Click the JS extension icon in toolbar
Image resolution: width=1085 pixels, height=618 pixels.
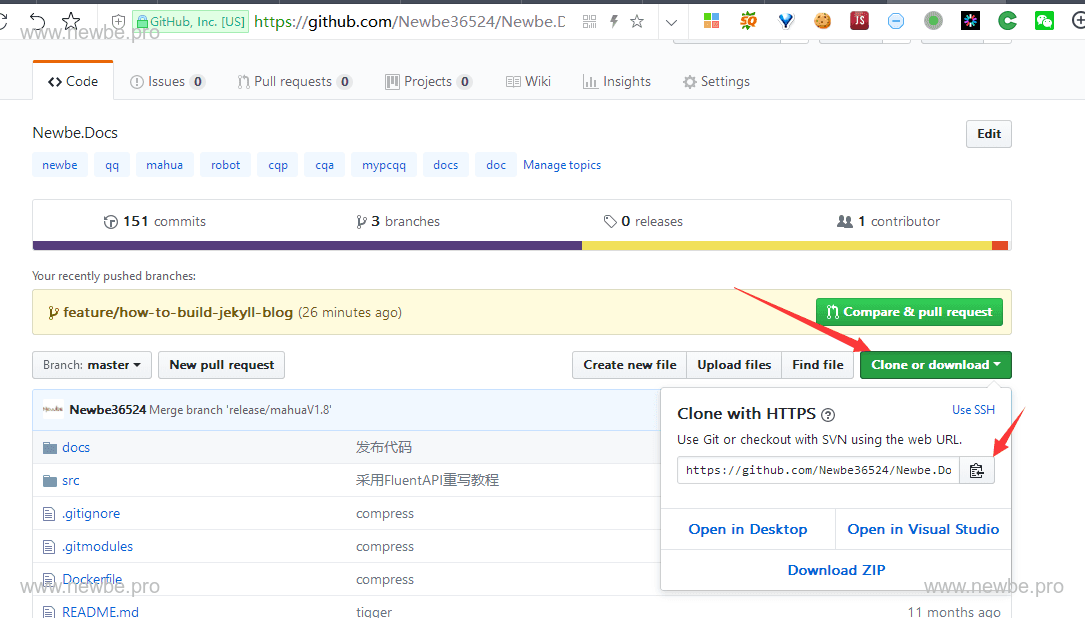859,21
